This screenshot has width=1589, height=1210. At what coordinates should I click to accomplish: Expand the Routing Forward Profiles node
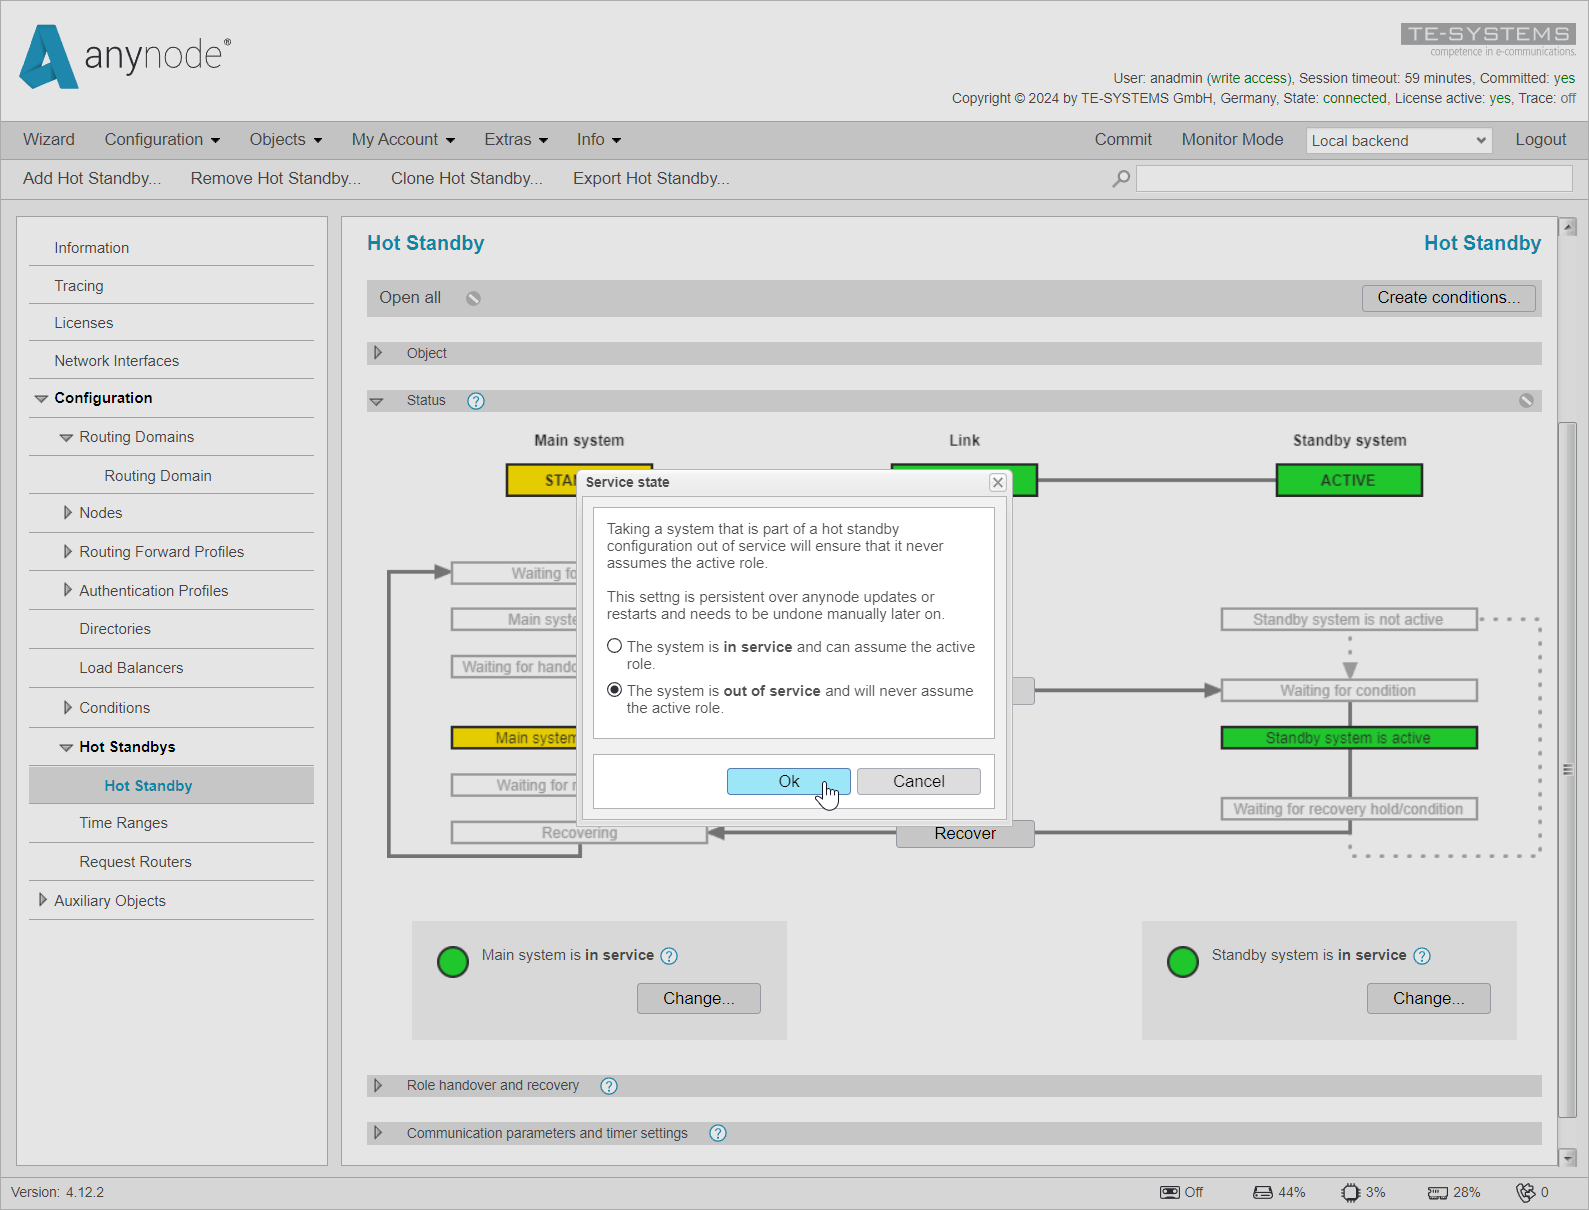tap(67, 552)
